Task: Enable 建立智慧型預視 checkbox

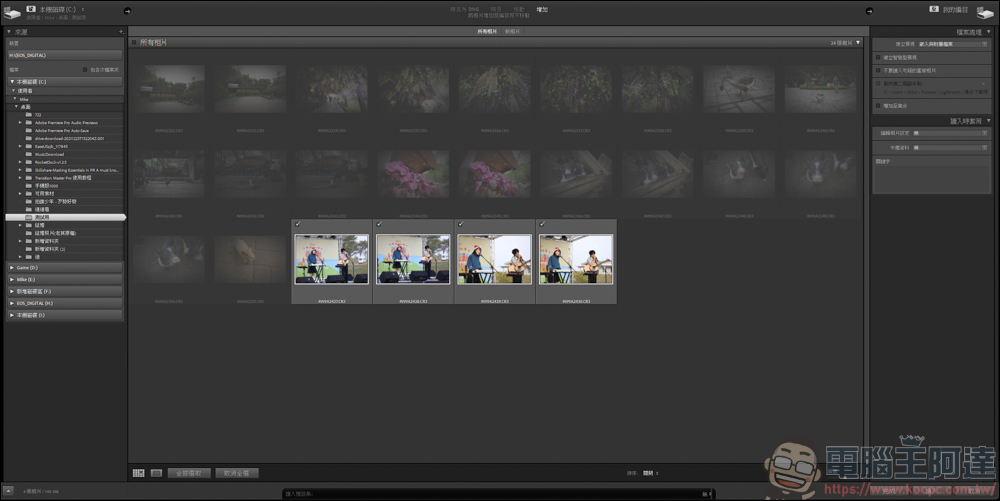Action: [x=878, y=57]
